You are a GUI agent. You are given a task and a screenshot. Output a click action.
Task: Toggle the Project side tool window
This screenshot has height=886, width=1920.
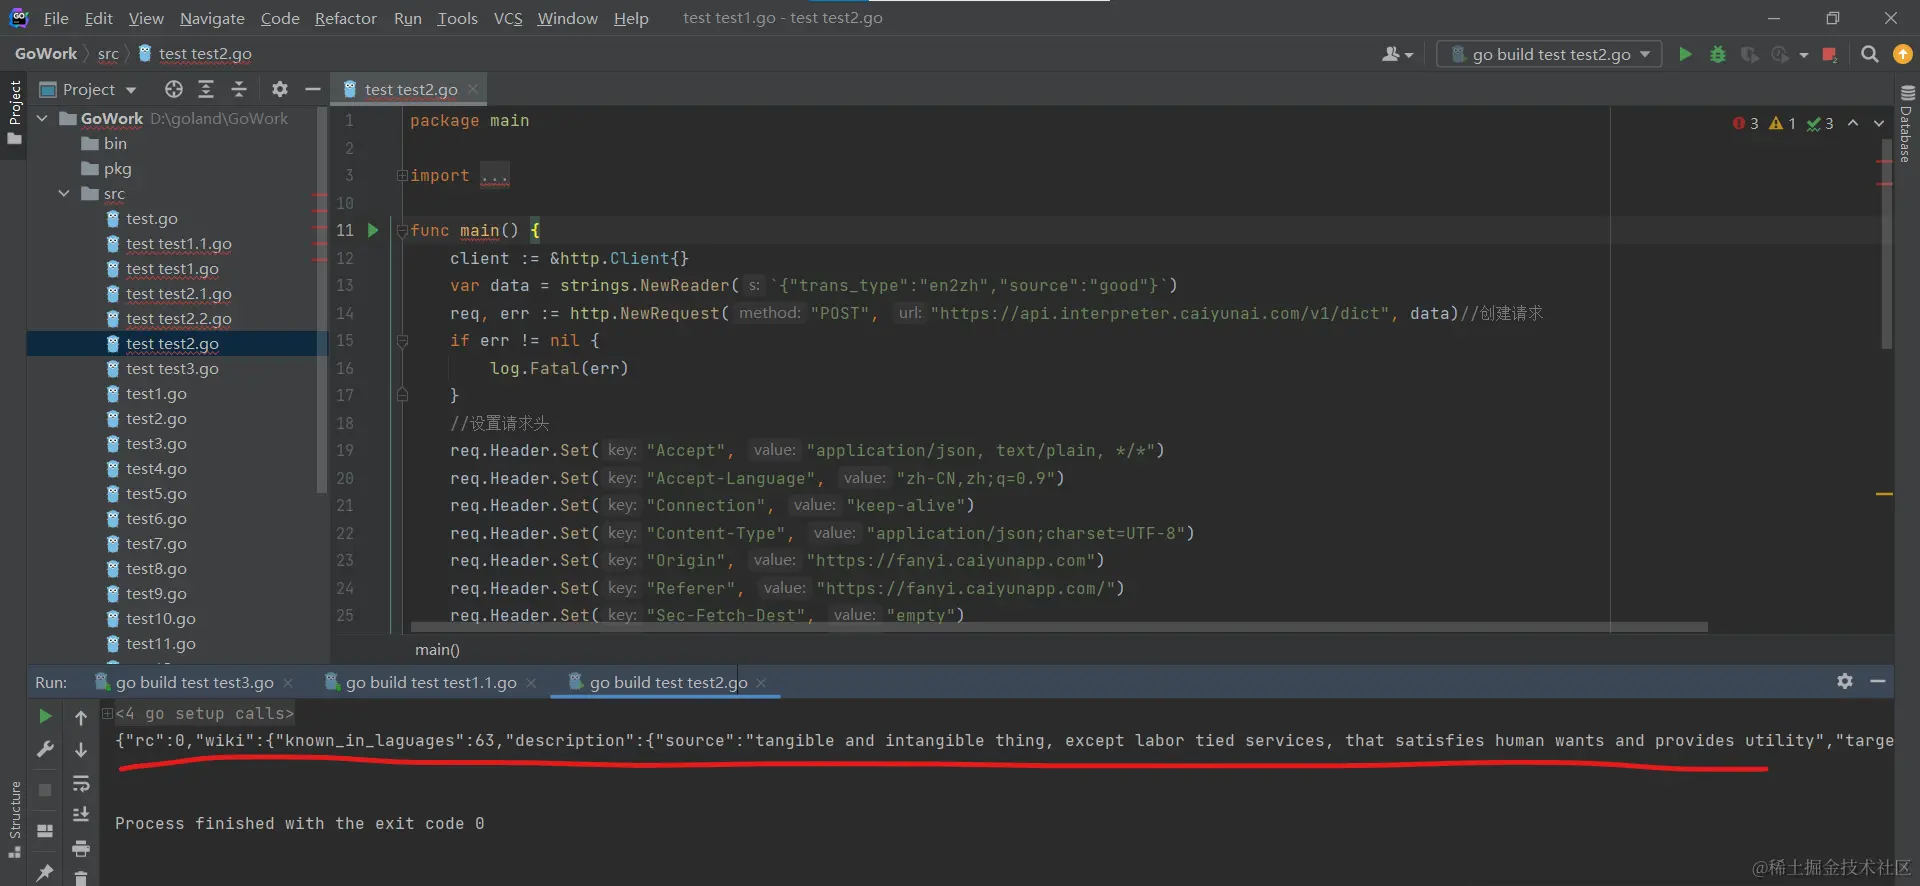click(15, 112)
